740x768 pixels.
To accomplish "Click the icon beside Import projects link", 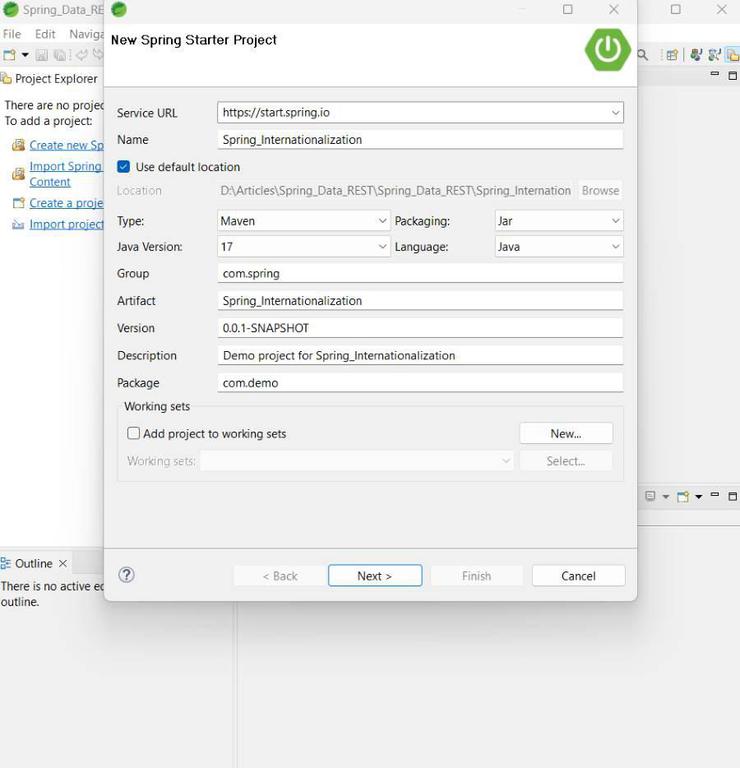I will (x=18, y=224).
